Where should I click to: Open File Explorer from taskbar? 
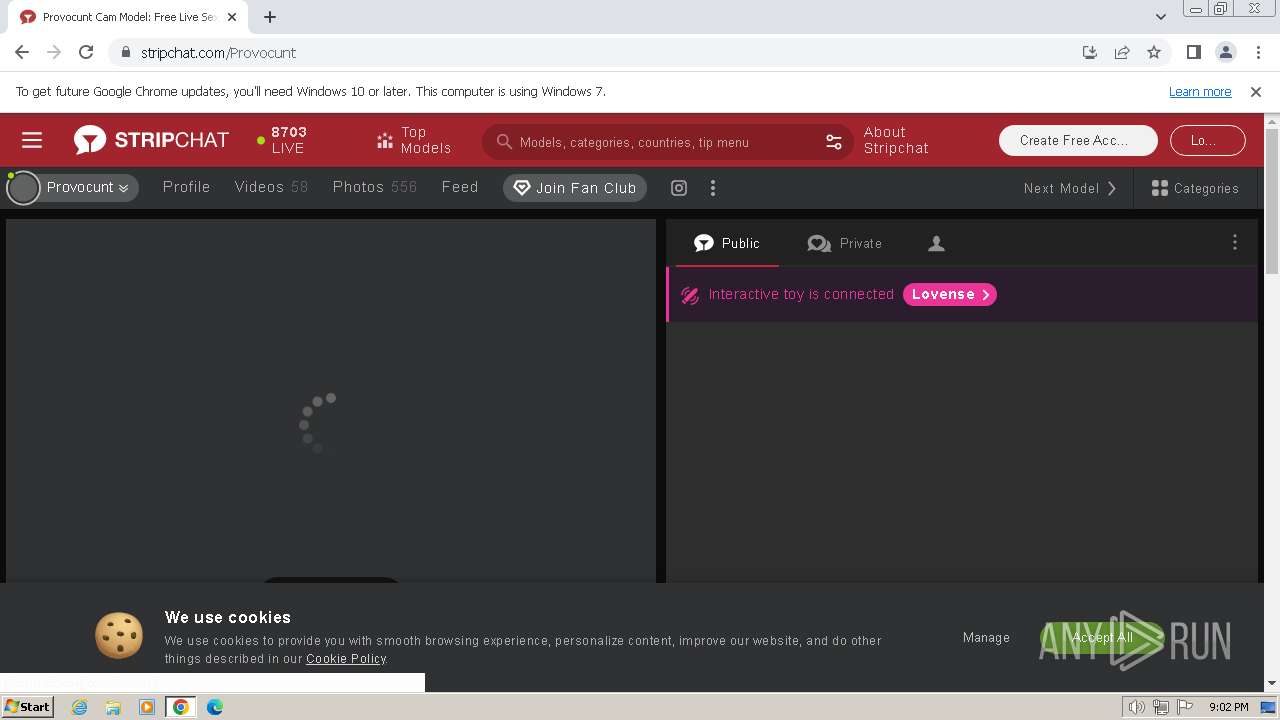pos(113,707)
